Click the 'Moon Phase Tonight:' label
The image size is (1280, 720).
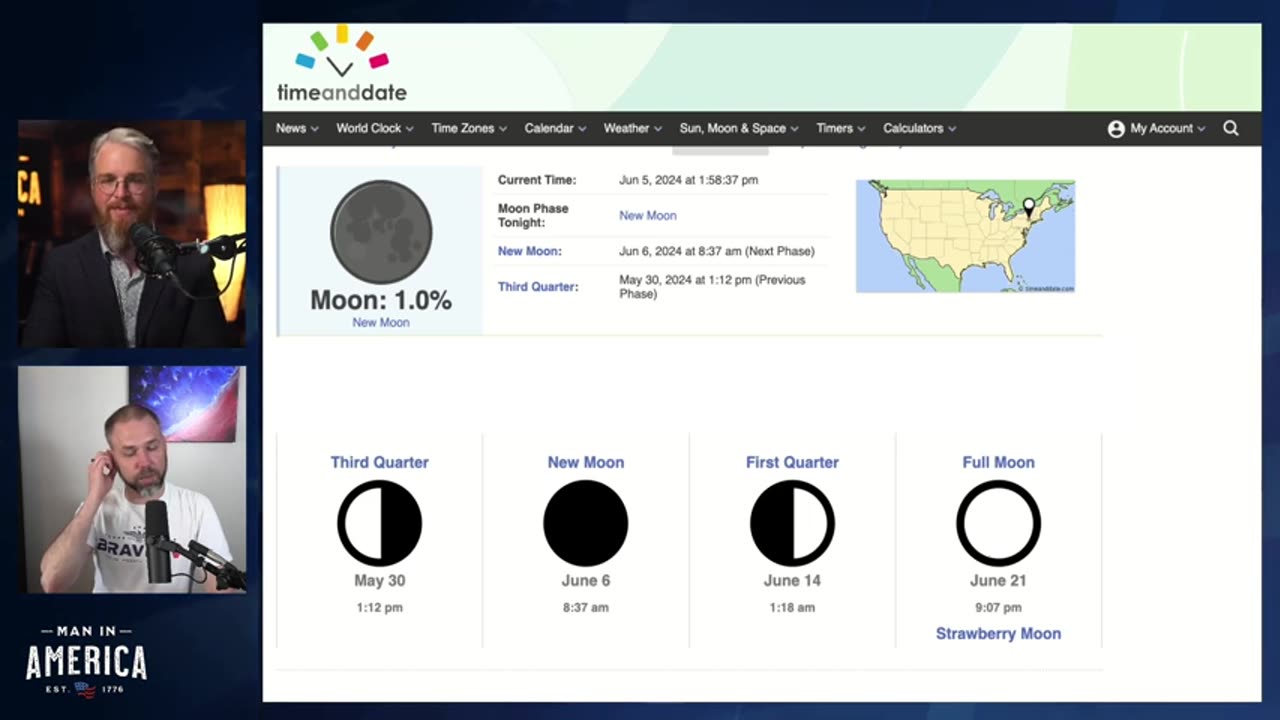[533, 215]
